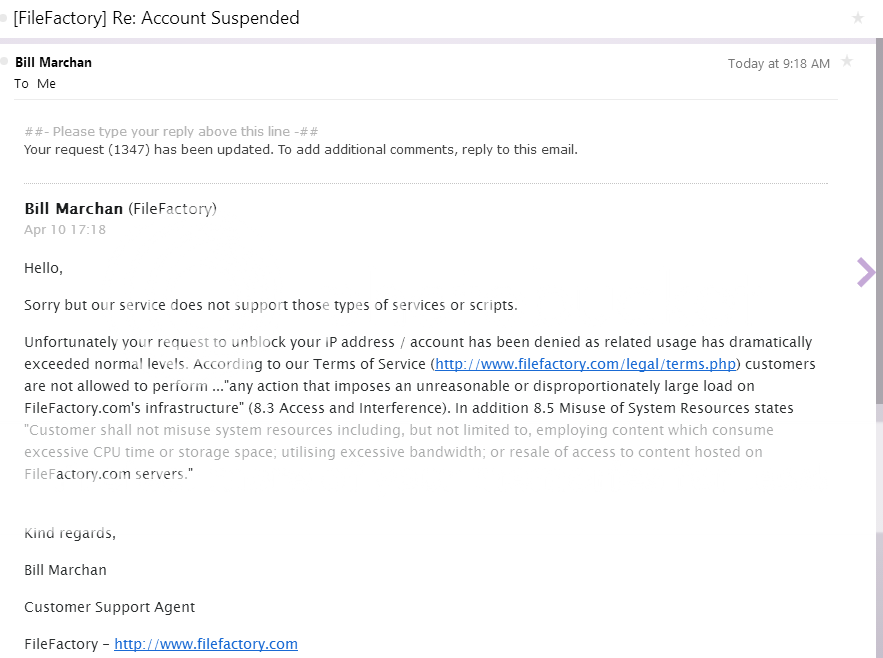Image resolution: width=883 pixels, height=658 pixels.
Task: Star the Account Suspended conversation subject
Action: [857, 18]
